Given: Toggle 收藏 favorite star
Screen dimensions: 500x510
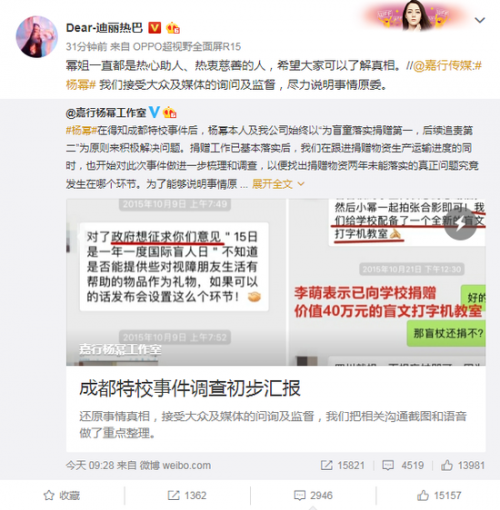Looking at the screenshot, I should [x=62, y=495].
